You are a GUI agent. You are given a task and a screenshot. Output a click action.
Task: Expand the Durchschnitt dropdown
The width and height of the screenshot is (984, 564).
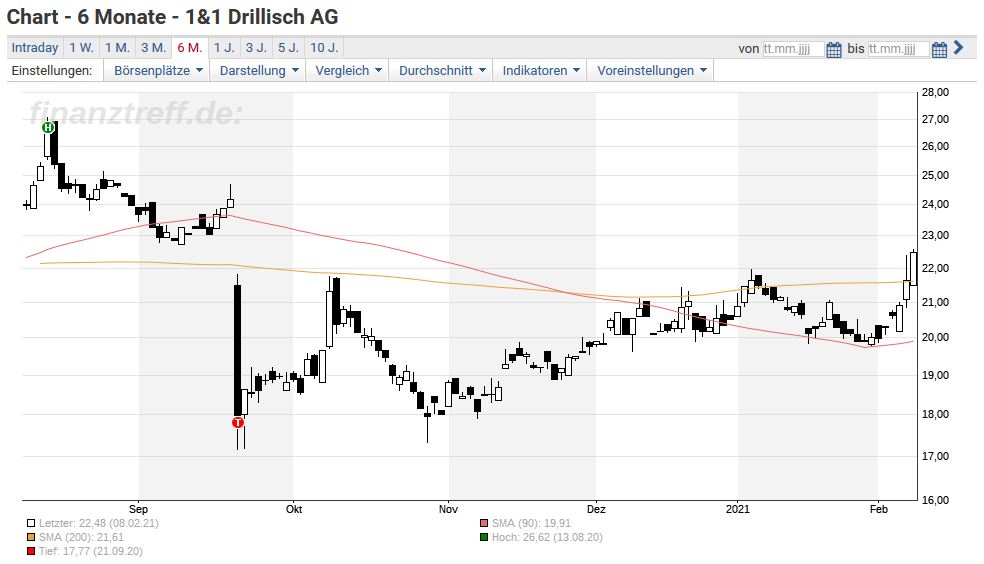tap(442, 71)
